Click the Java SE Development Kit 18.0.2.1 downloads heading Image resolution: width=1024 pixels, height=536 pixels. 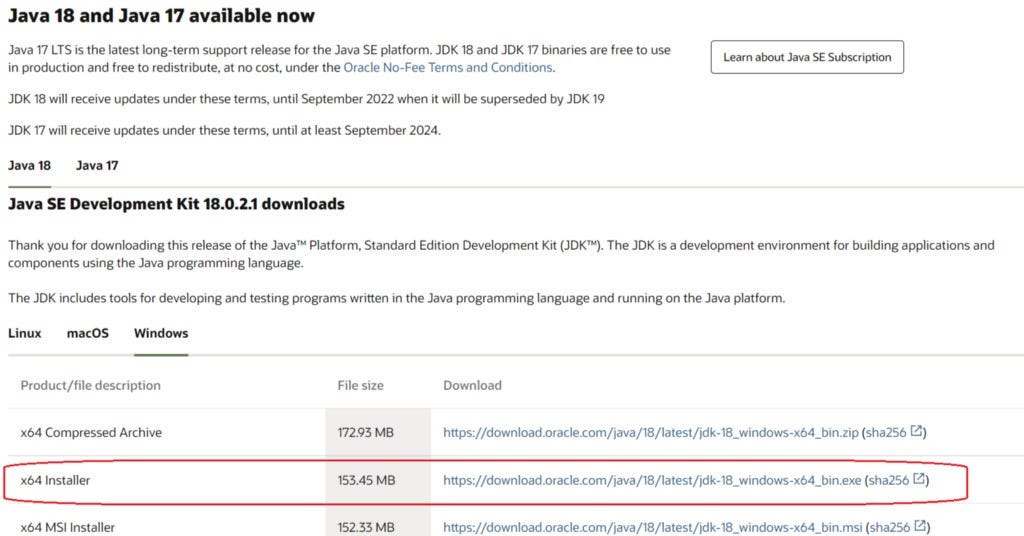pyautogui.click(x=176, y=204)
